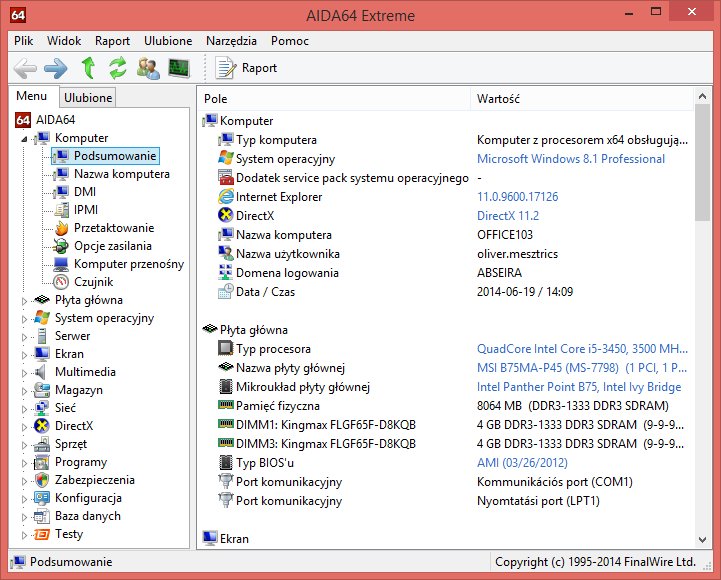Image resolution: width=721 pixels, height=580 pixels.
Task: Expand the Ekran tree node
Action: (24, 355)
